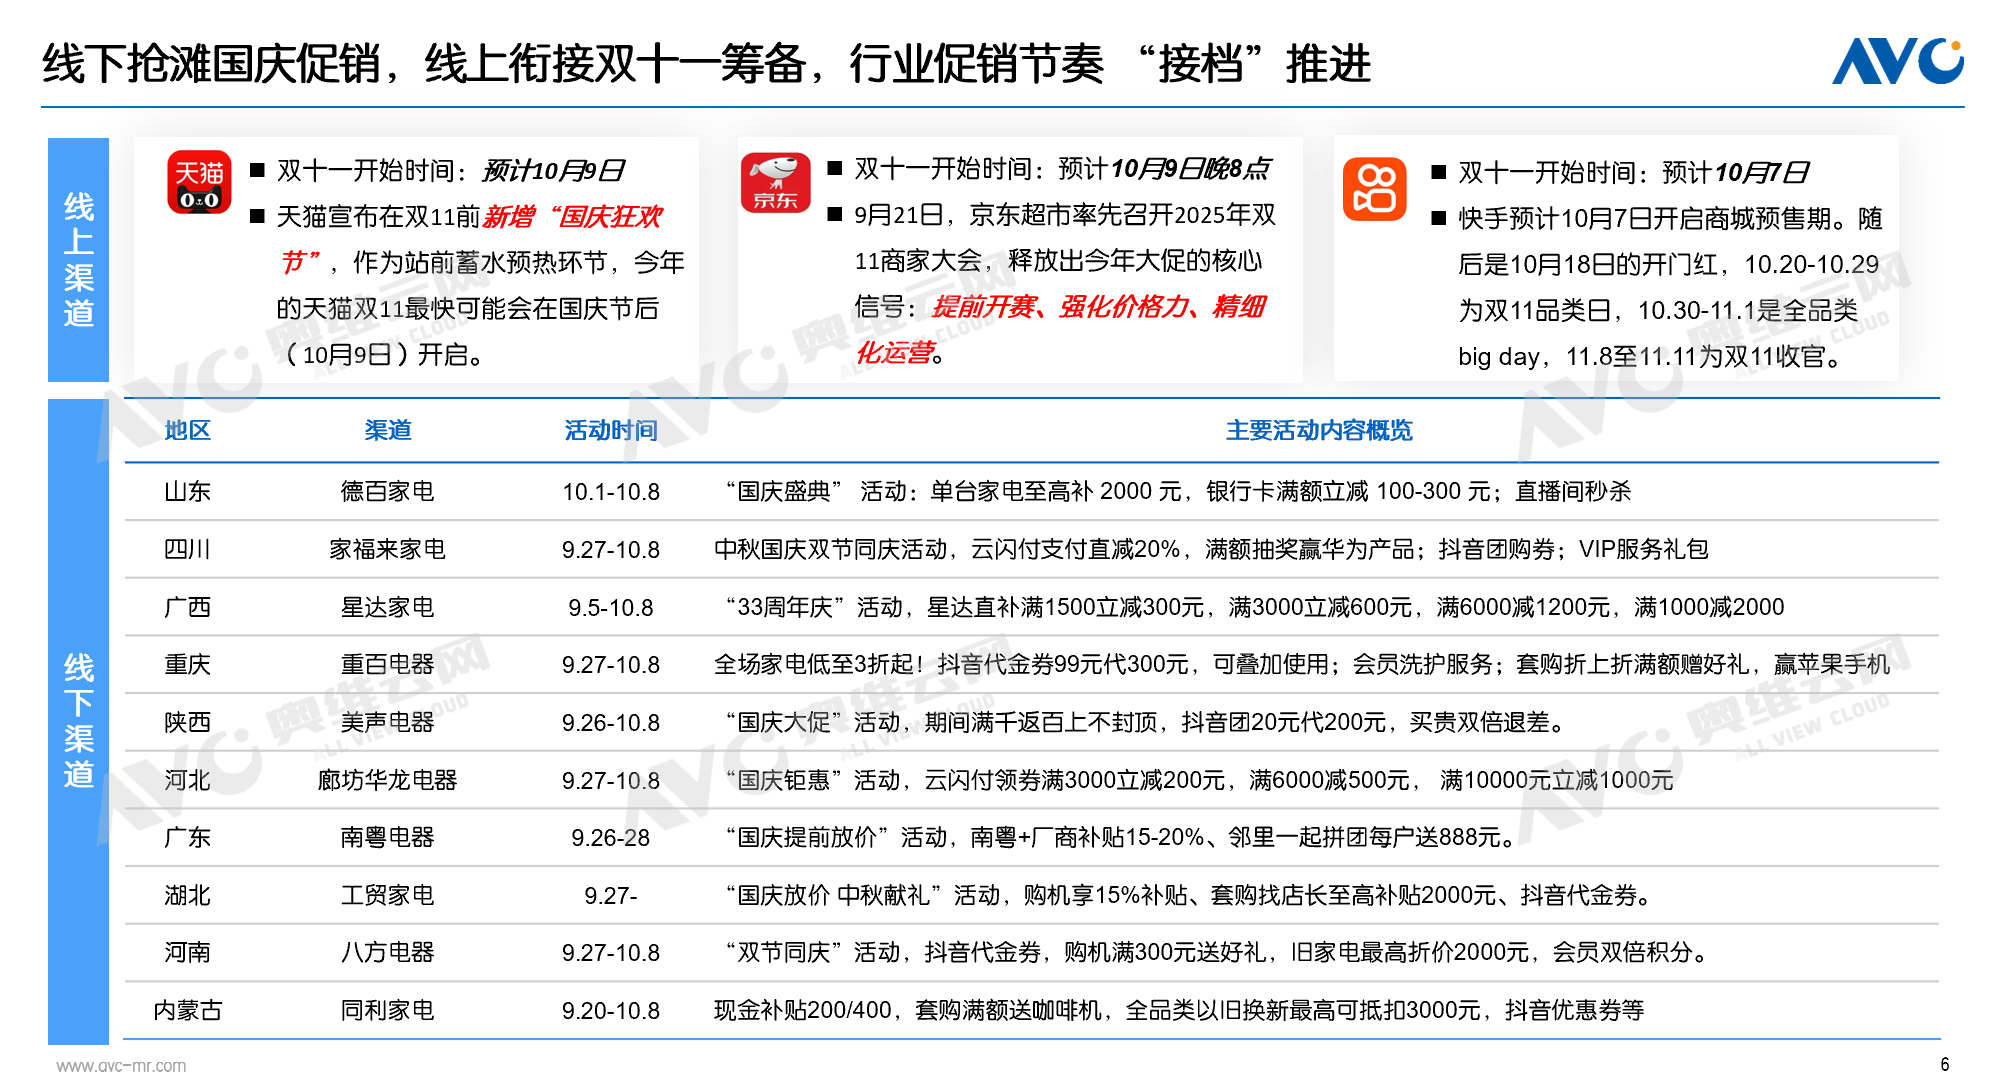The image size is (2000, 1088).
Task: Open the www.avc-mr.com footer link
Action: coord(120,1066)
